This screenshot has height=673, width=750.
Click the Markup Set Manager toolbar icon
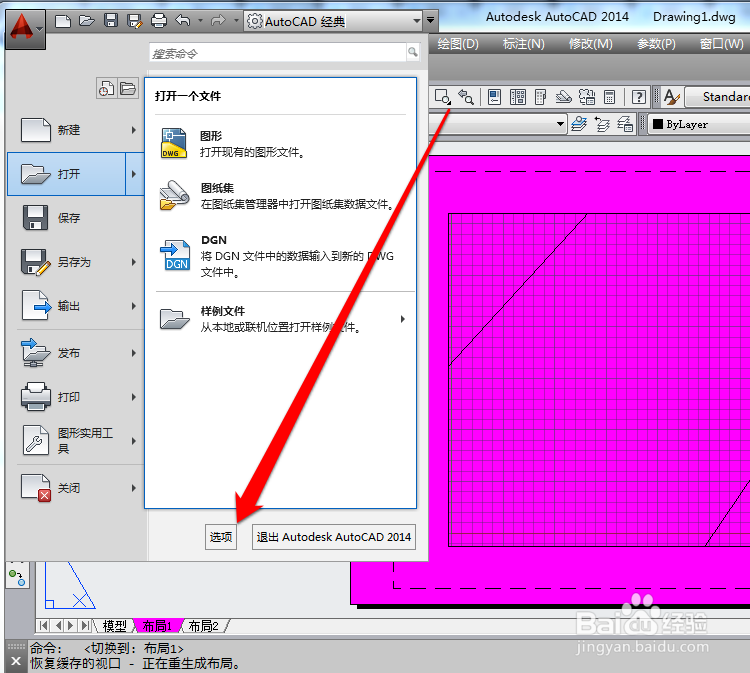pos(587,97)
